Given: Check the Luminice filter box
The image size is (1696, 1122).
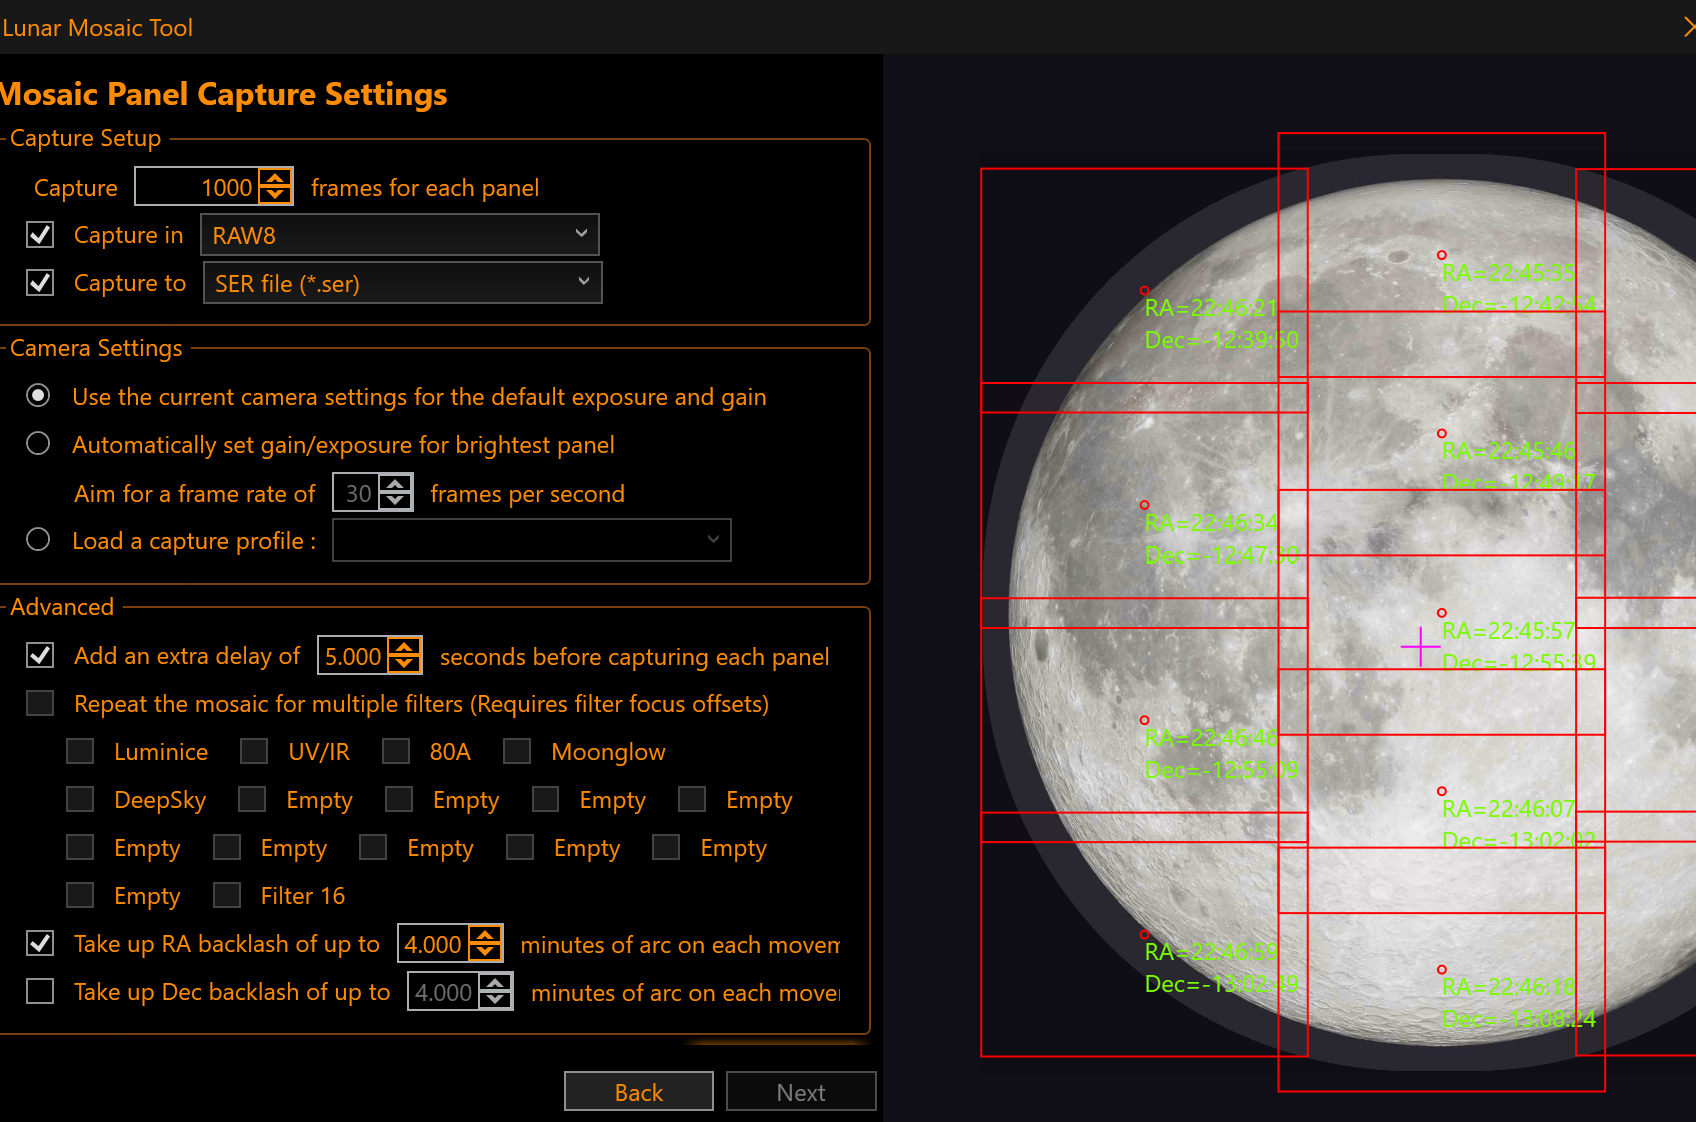Looking at the screenshot, I should 80,751.
